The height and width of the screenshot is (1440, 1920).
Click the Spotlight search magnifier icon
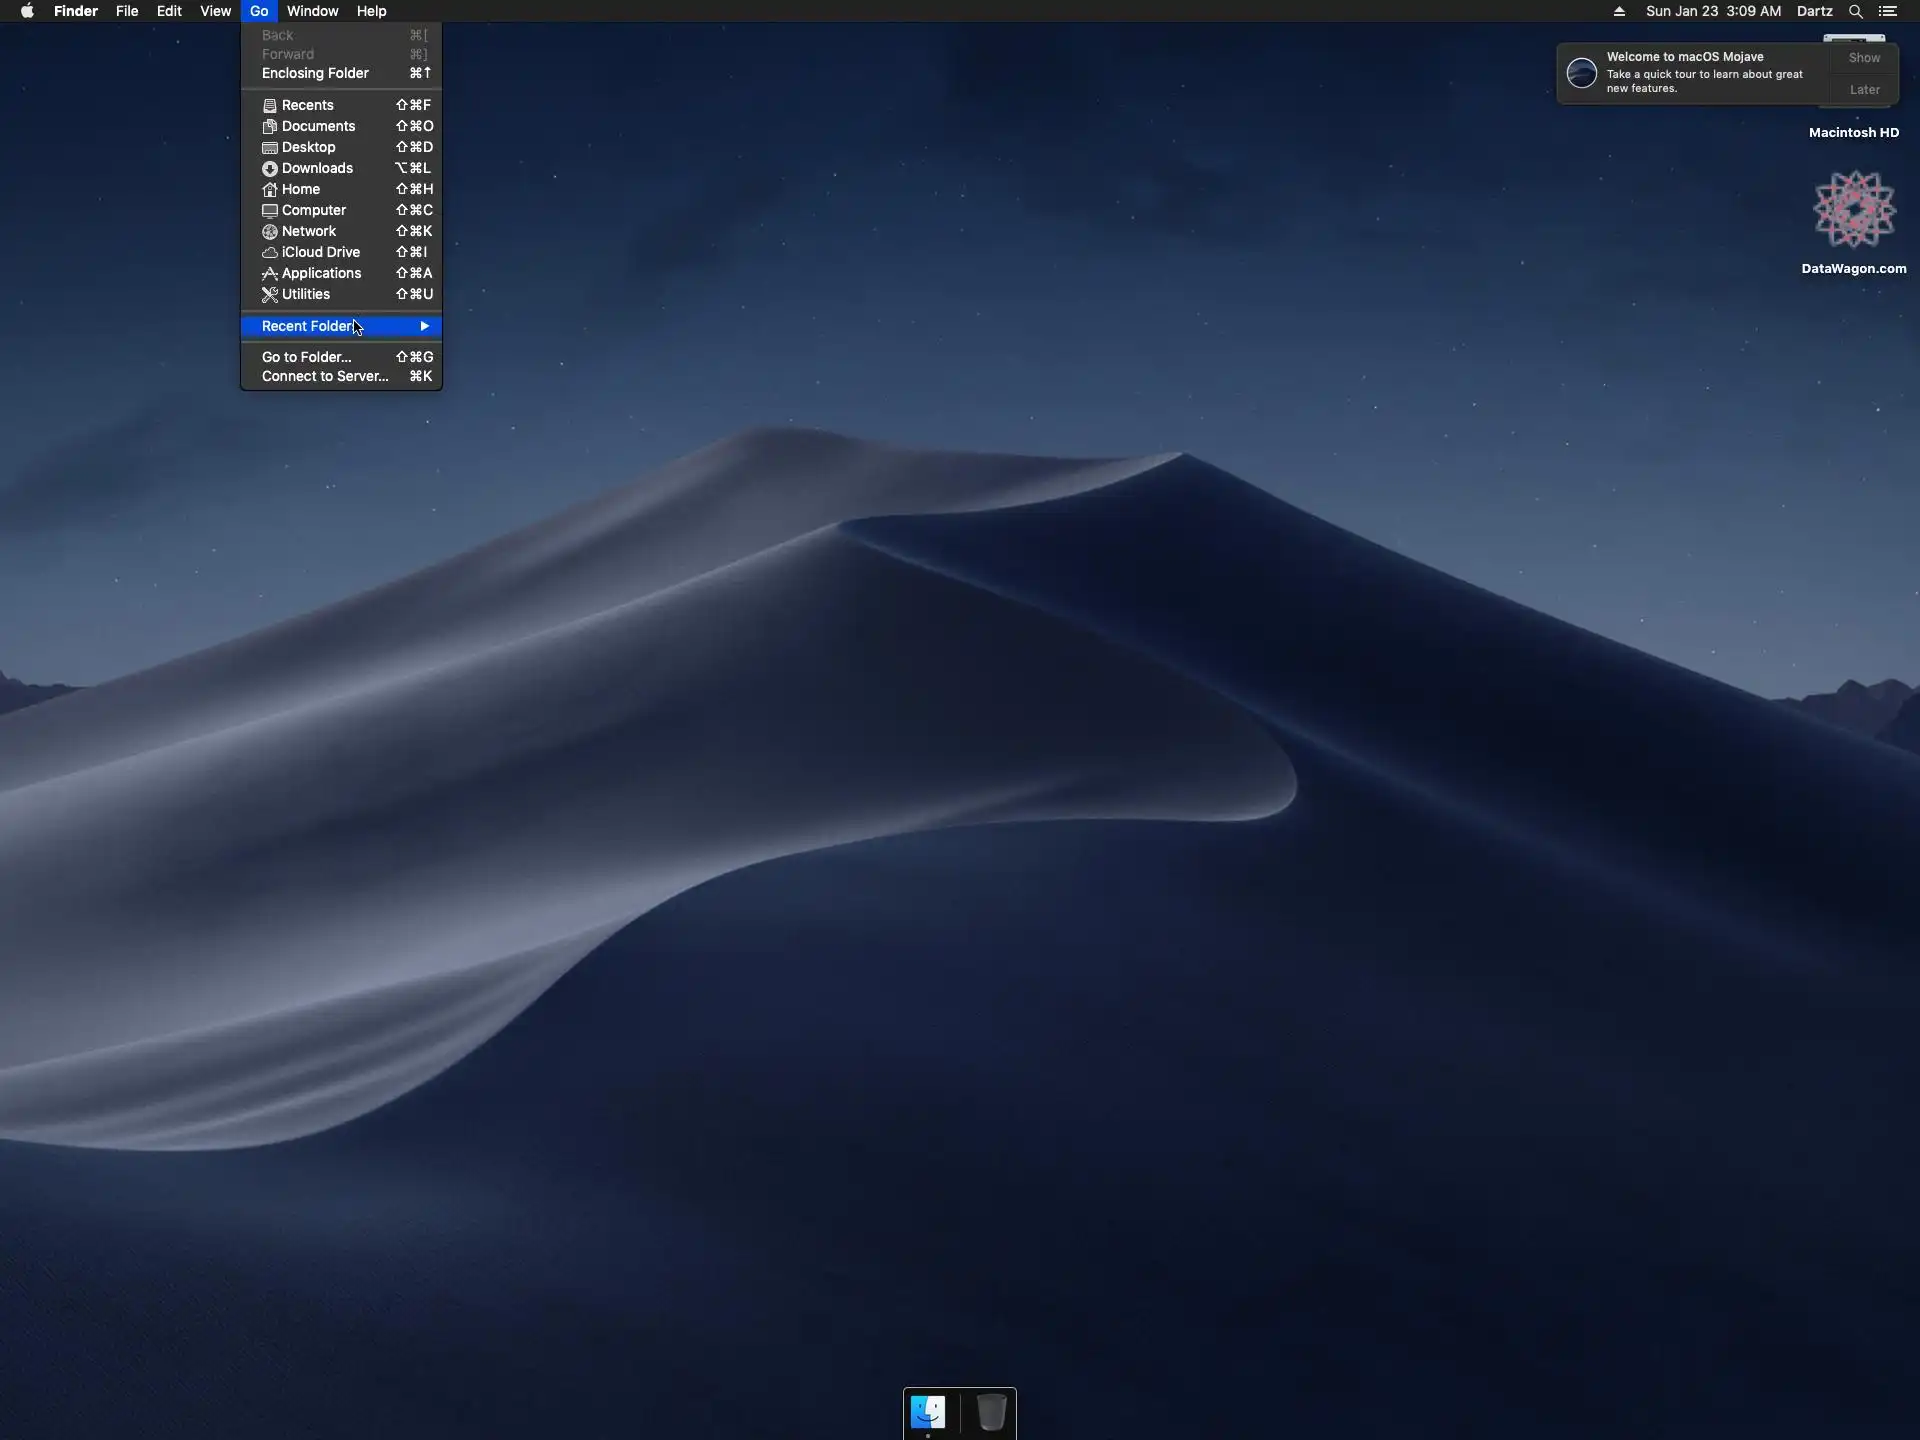point(1855,11)
